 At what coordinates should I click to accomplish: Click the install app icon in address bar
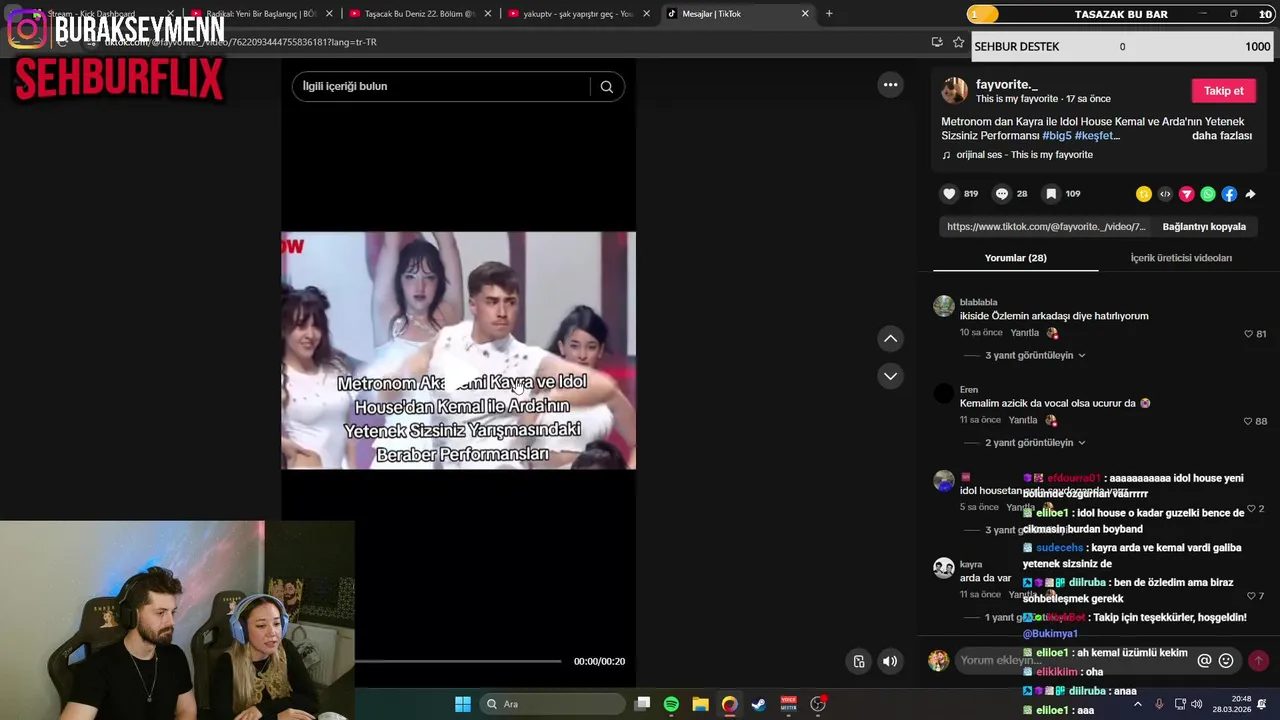937,42
